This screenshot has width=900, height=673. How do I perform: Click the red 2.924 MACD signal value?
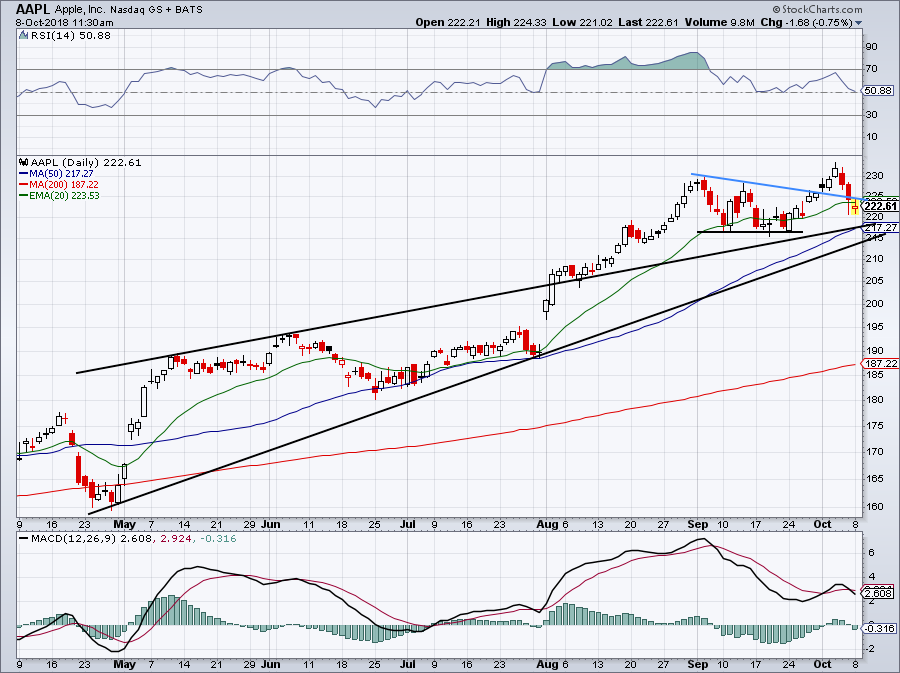tap(174, 539)
